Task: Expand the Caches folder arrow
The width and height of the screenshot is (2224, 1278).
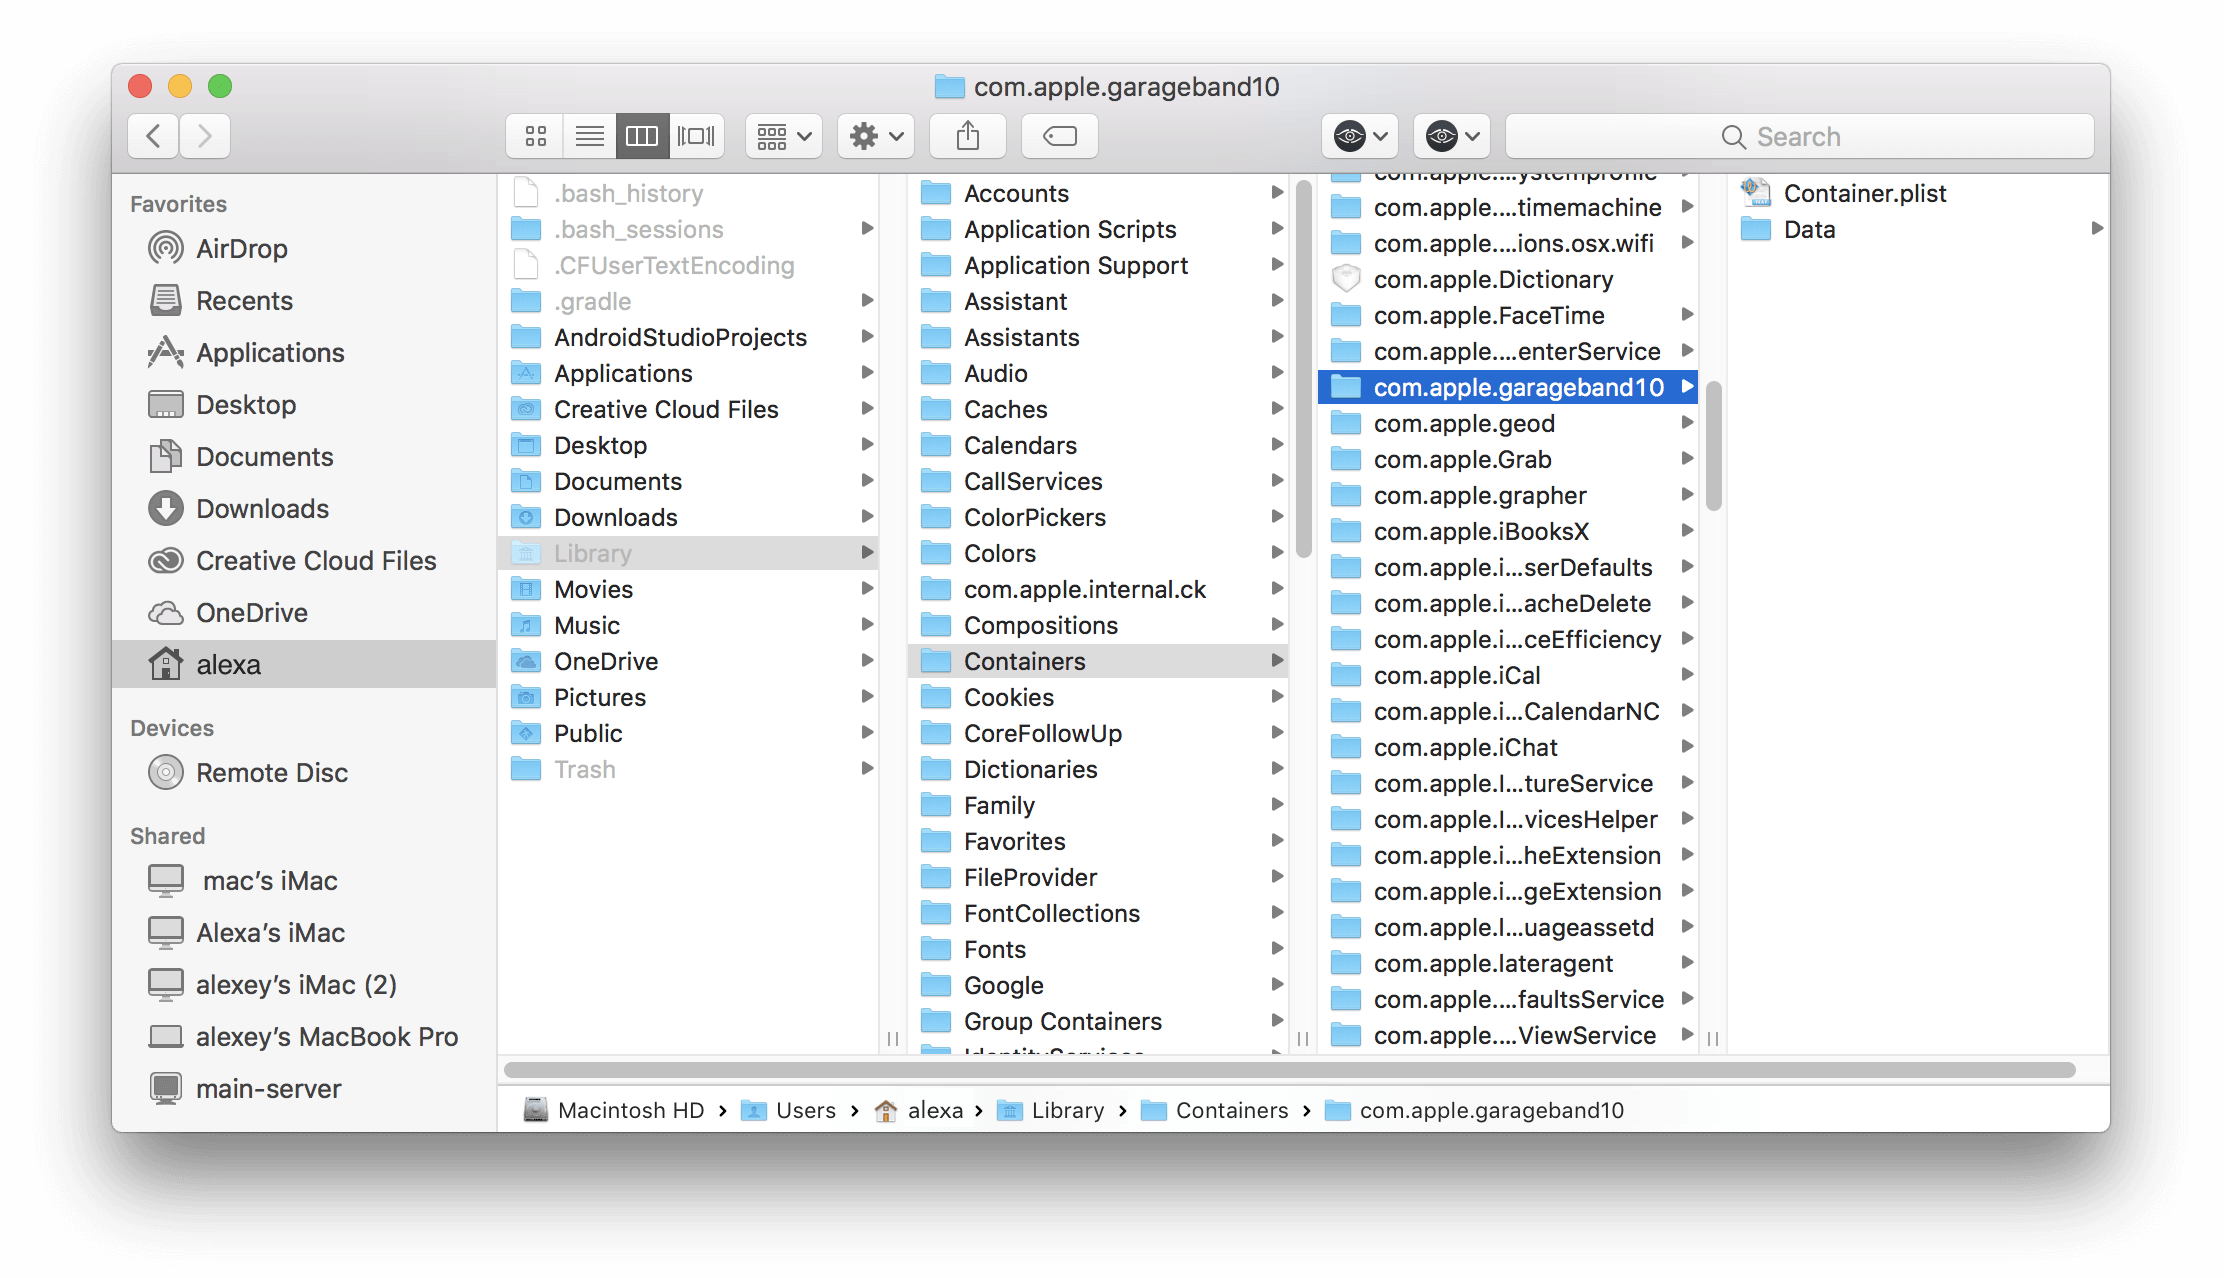Action: 1277,409
